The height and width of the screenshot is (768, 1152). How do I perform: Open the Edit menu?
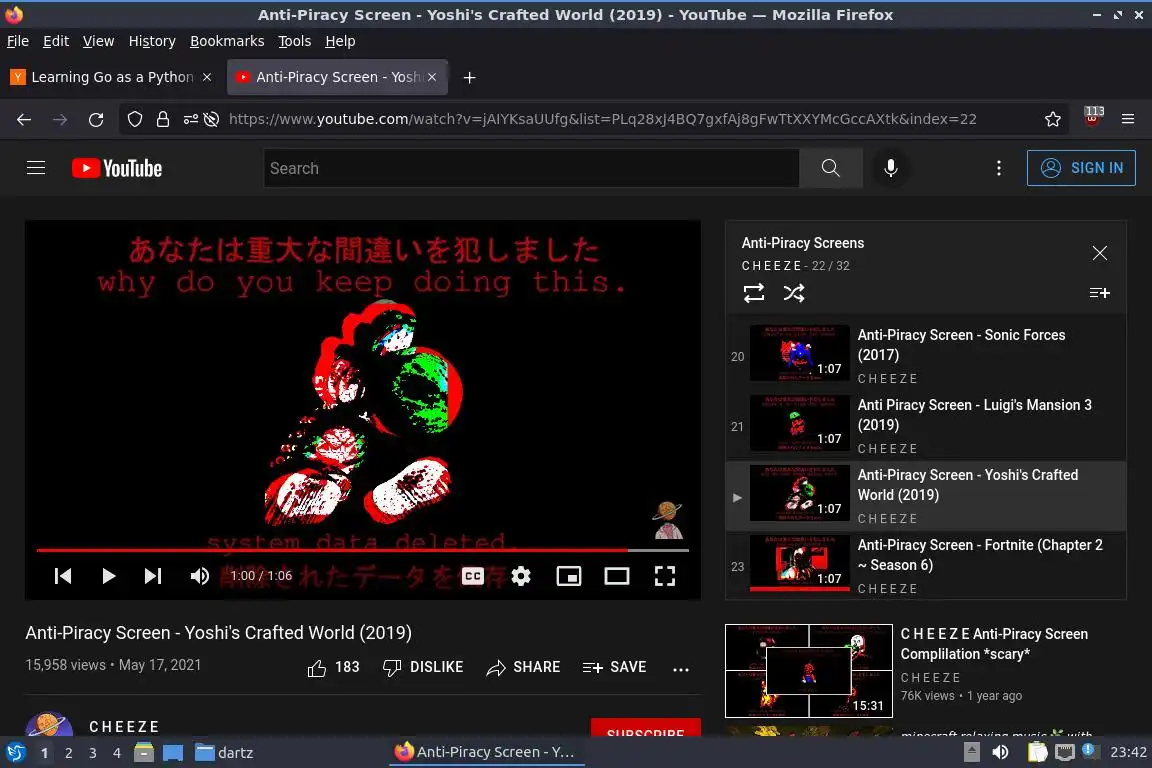[56, 41]
